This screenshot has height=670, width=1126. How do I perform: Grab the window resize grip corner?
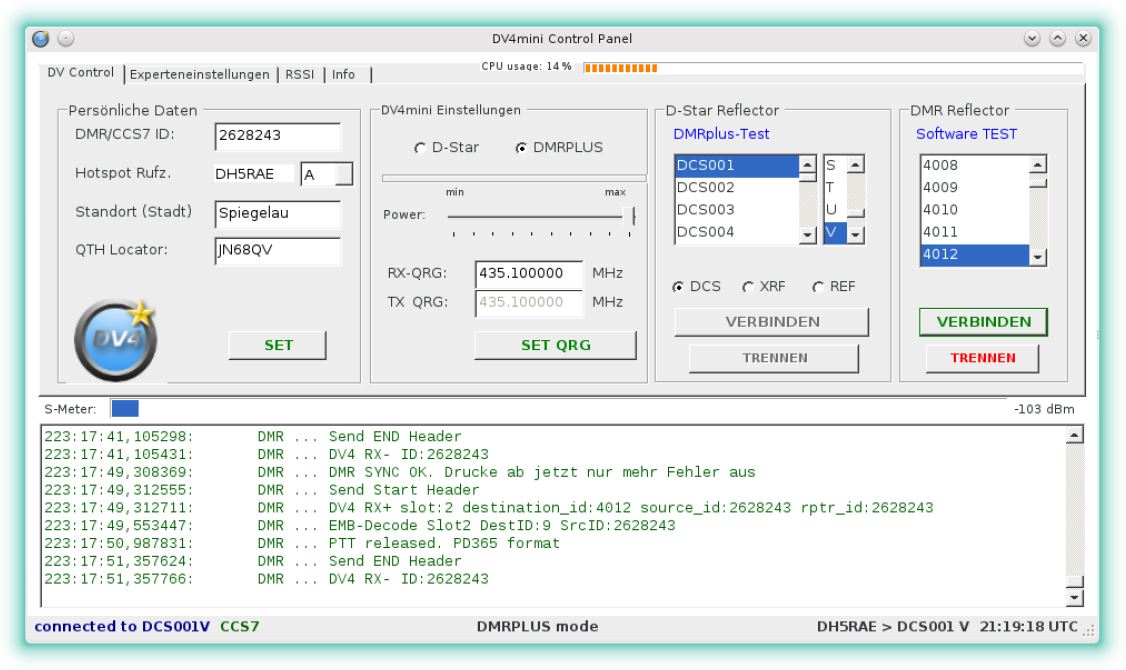tap(1089, 631)
